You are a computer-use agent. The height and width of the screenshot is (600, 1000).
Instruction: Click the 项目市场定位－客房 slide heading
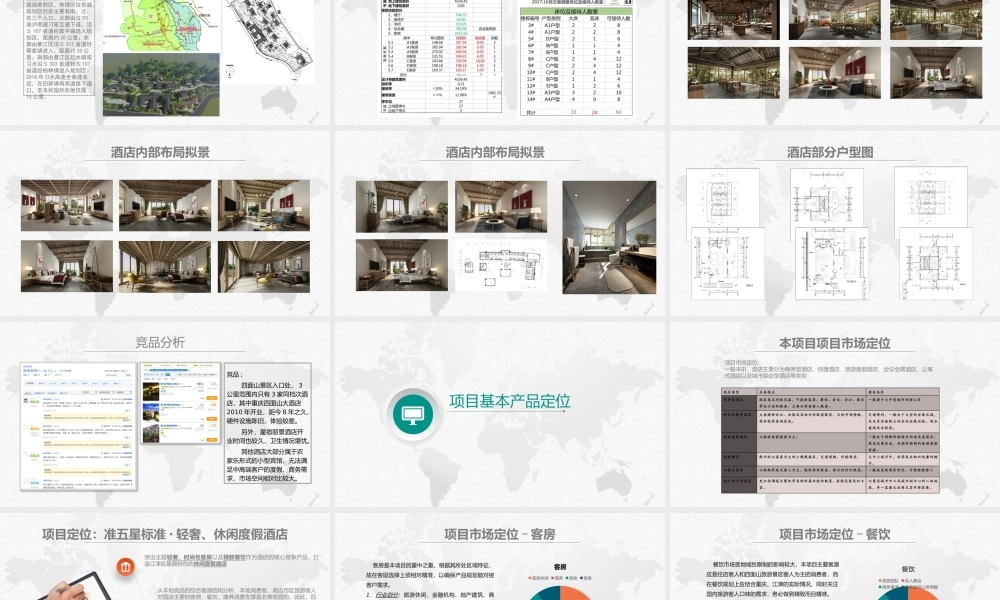tap(496, 534)
